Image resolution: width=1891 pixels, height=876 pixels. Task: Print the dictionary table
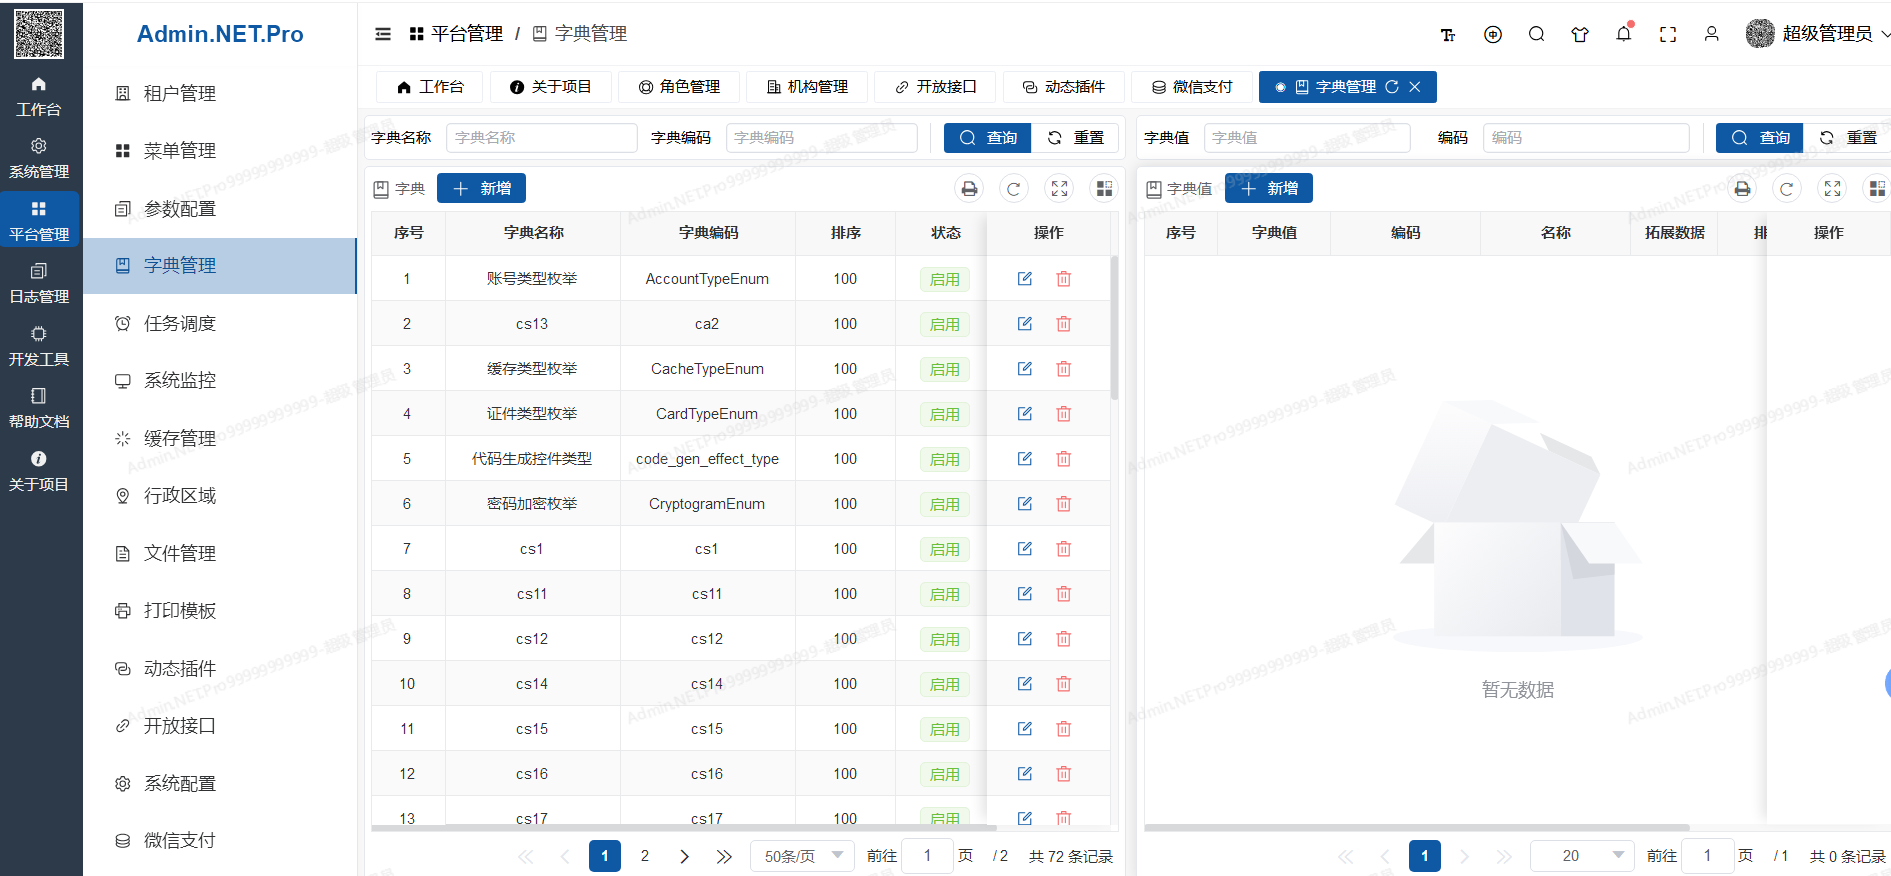pyautogui.click(x=969, y=188)
